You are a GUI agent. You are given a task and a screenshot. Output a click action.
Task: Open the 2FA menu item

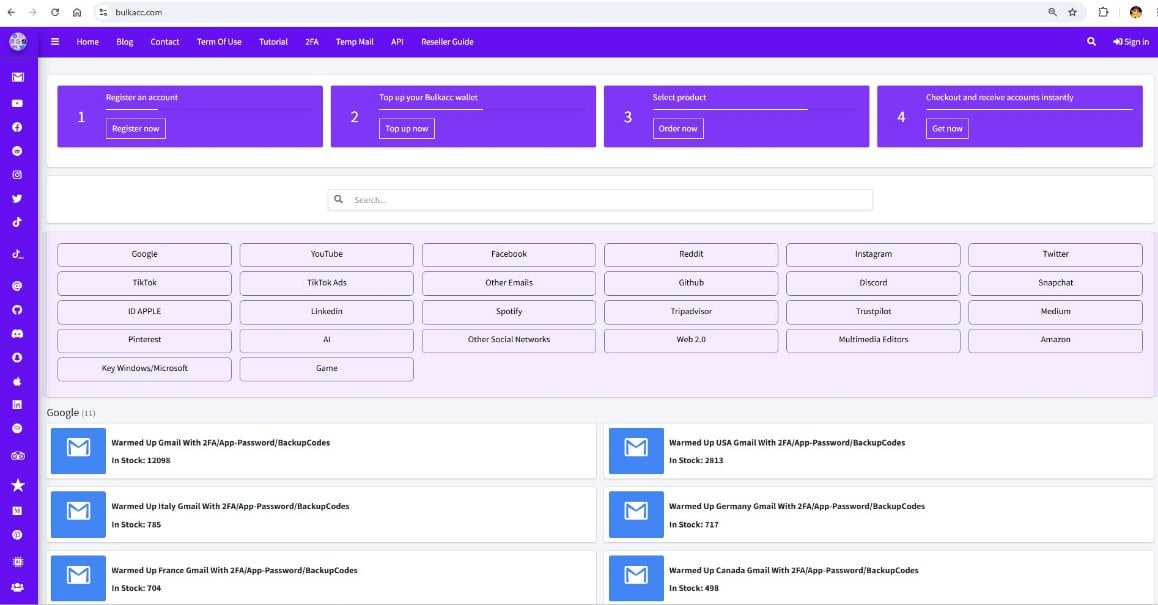pos(312,42)
